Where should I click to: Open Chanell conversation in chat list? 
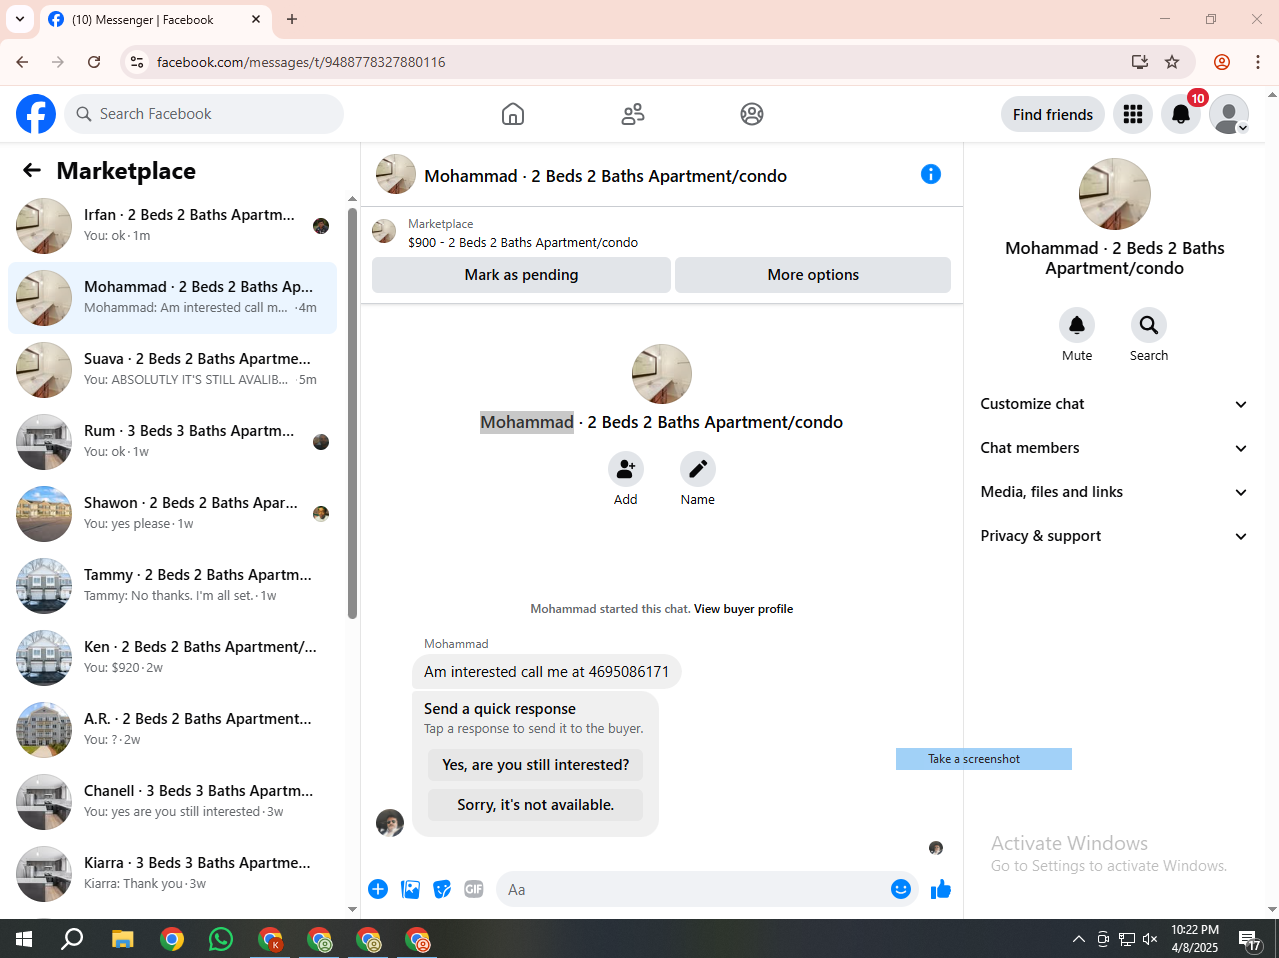pos(172,802)
